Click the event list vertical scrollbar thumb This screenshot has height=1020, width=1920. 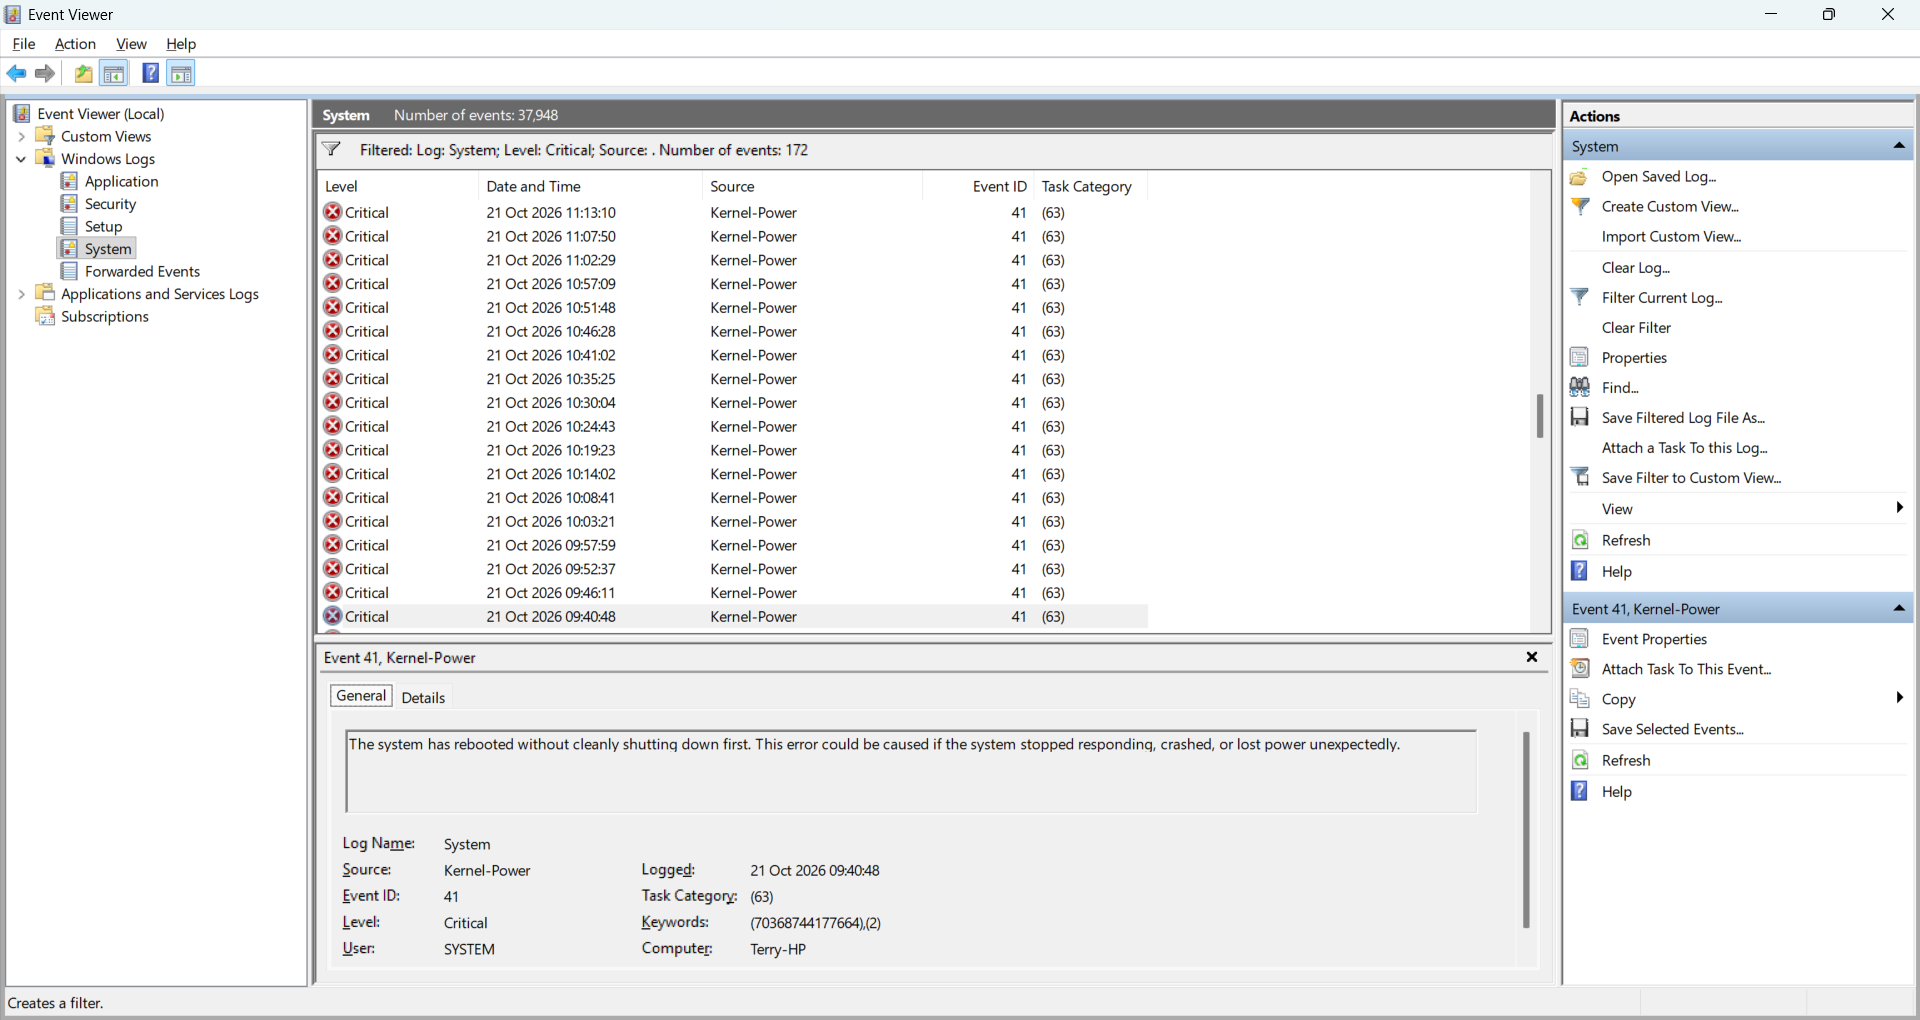1540,416
